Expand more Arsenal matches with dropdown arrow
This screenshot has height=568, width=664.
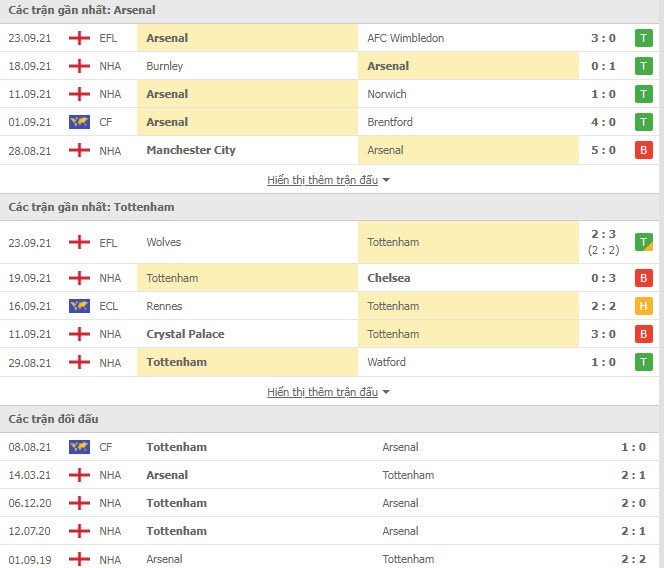point(386,180)
